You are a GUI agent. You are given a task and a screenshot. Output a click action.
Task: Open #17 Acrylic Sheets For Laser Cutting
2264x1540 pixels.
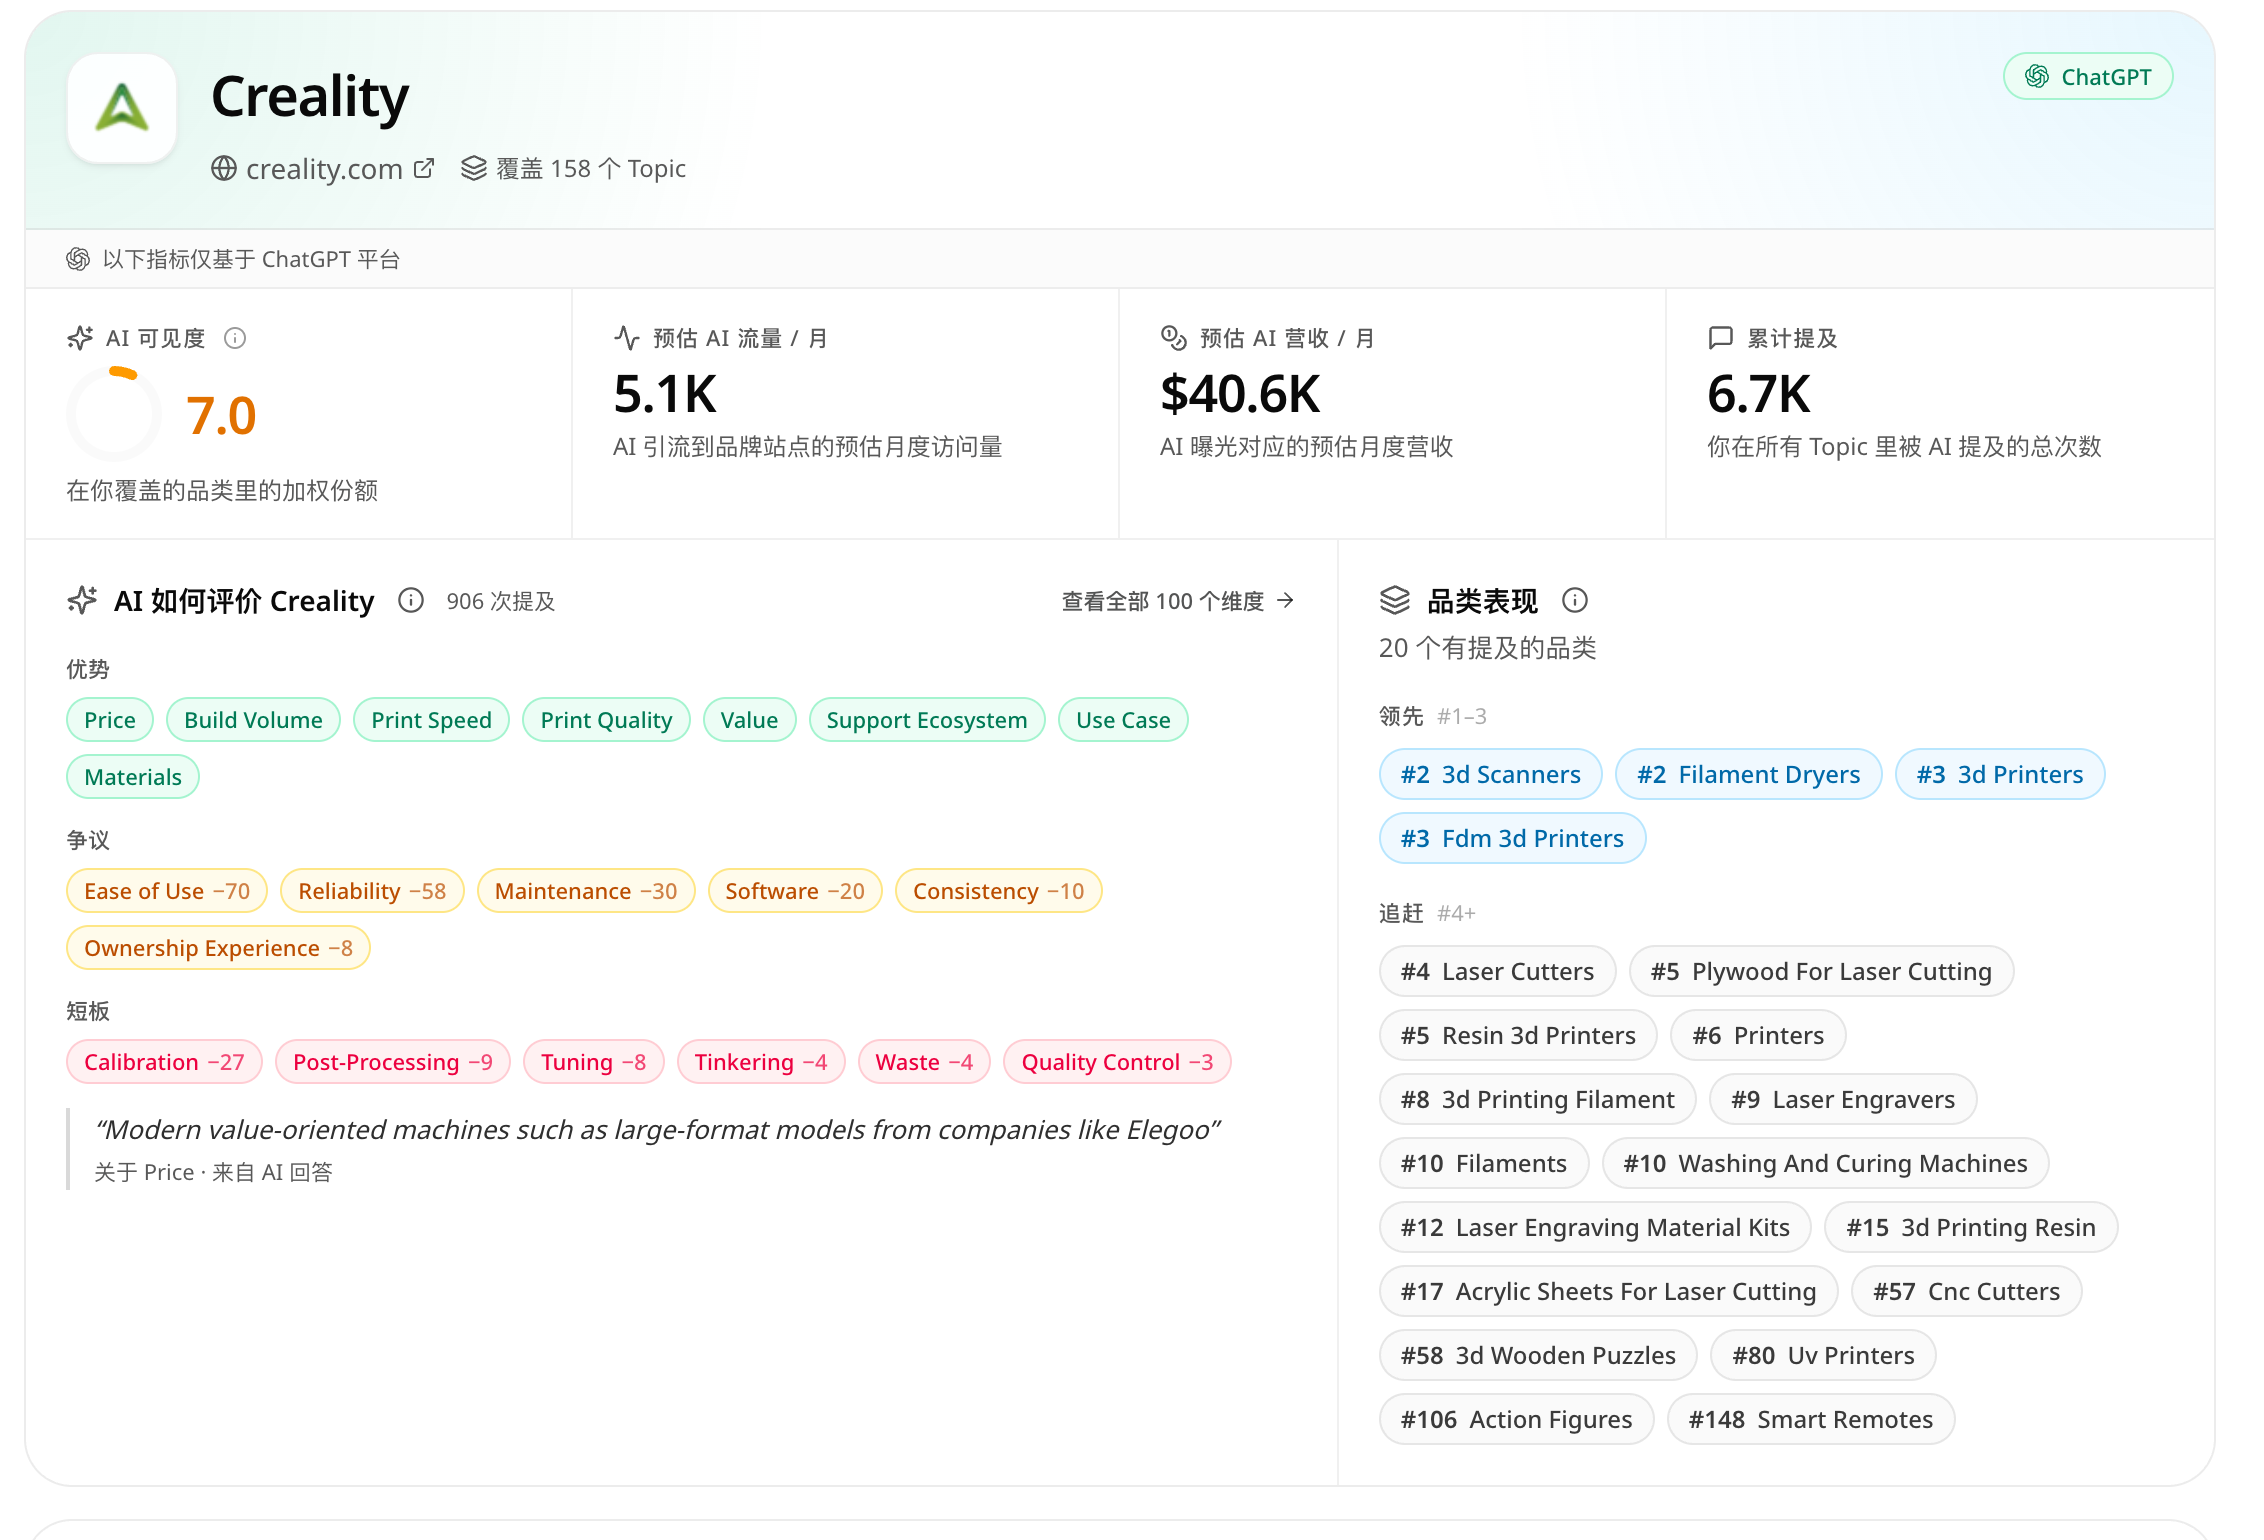pos(1608,1291)
